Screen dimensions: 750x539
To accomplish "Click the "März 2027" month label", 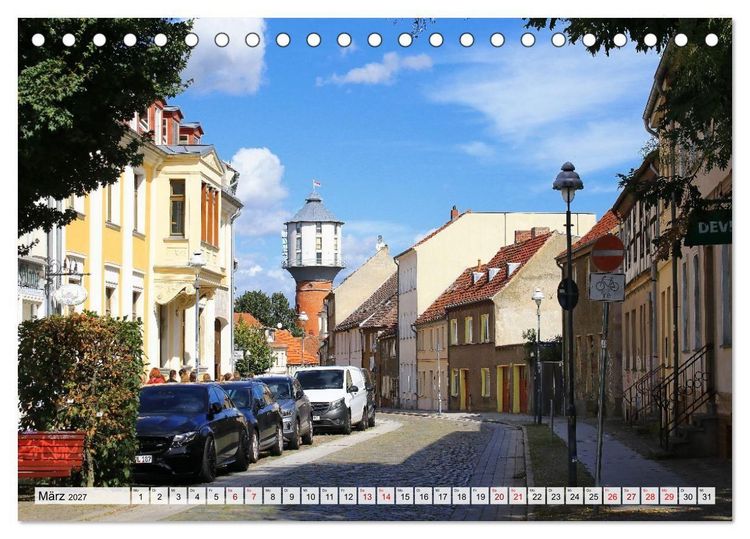I will click(63, 496).
